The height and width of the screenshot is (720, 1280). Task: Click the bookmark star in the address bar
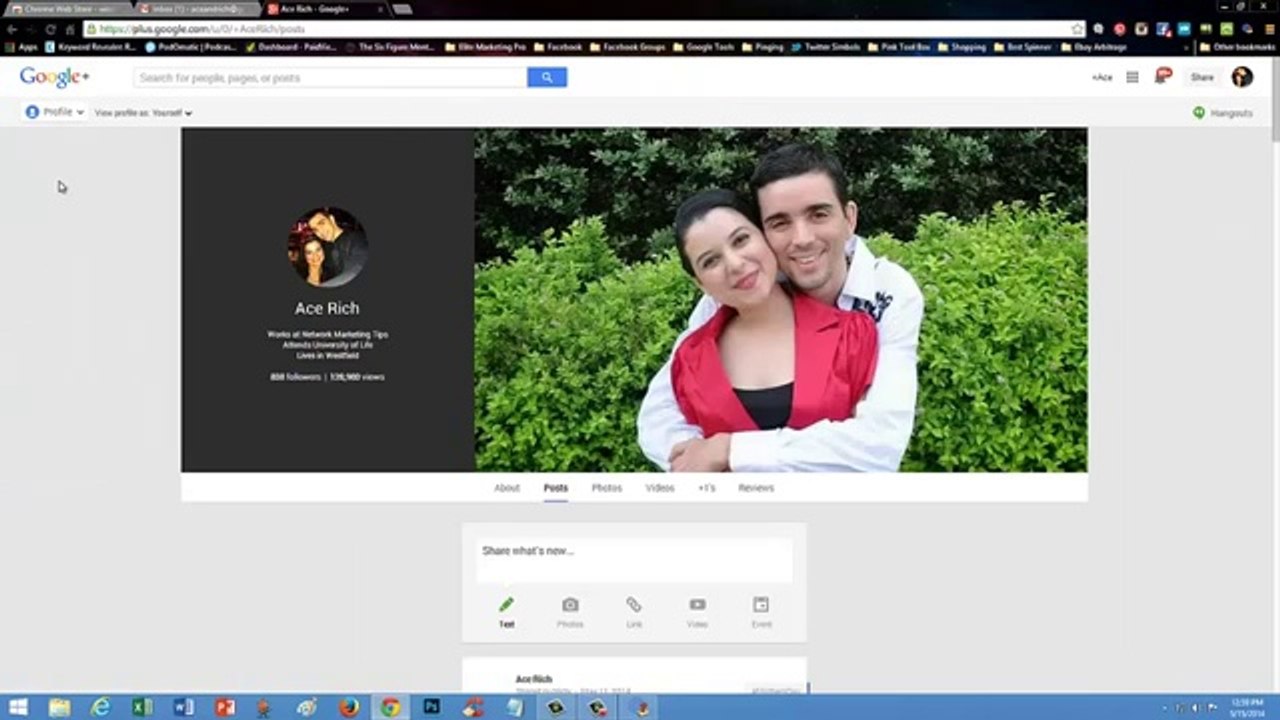(1076, 29)
